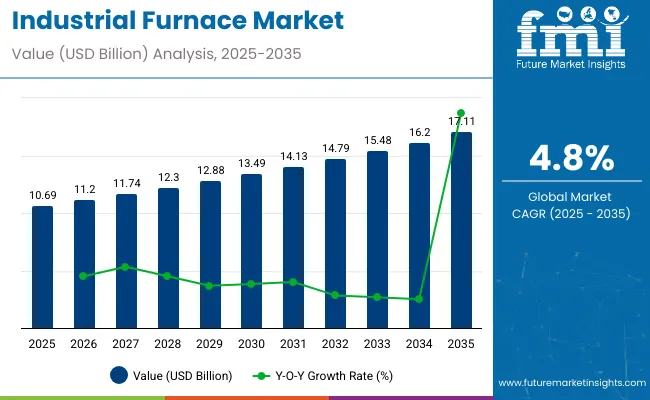Click the 12.3 data label
The height and width of the screenshot is (400, 650).
pos(168,177)
